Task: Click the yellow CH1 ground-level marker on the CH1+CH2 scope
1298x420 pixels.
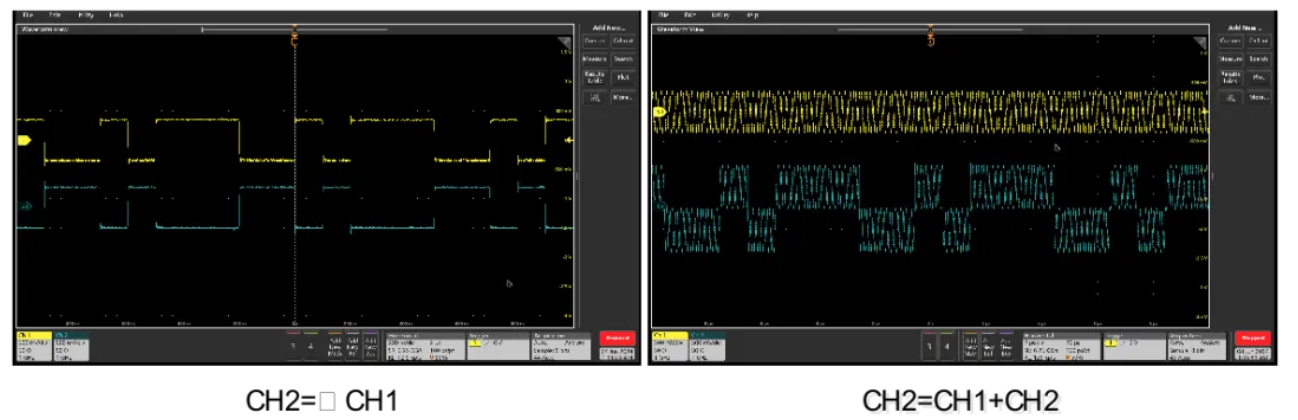Action: pos(659,112)
